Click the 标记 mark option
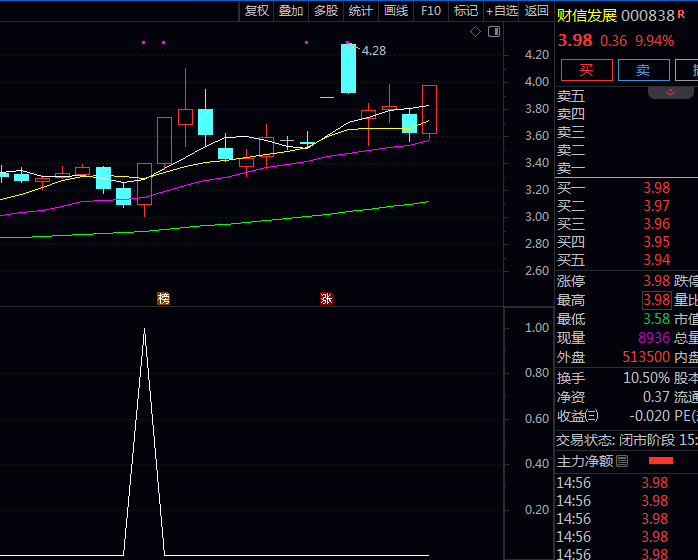This screenshot has height=560, width=698. click(466, 11)
